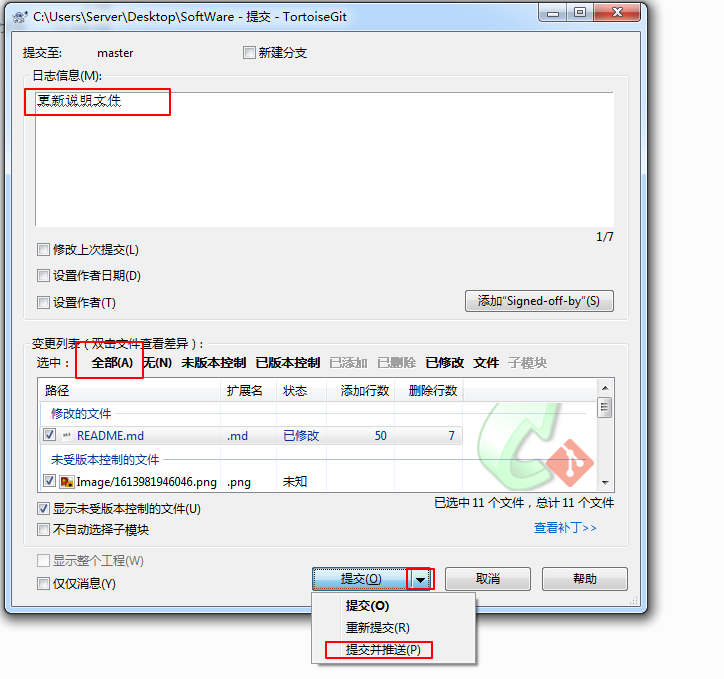
Task: Sort the list by 状态 column header
Action: coord(301,391)
